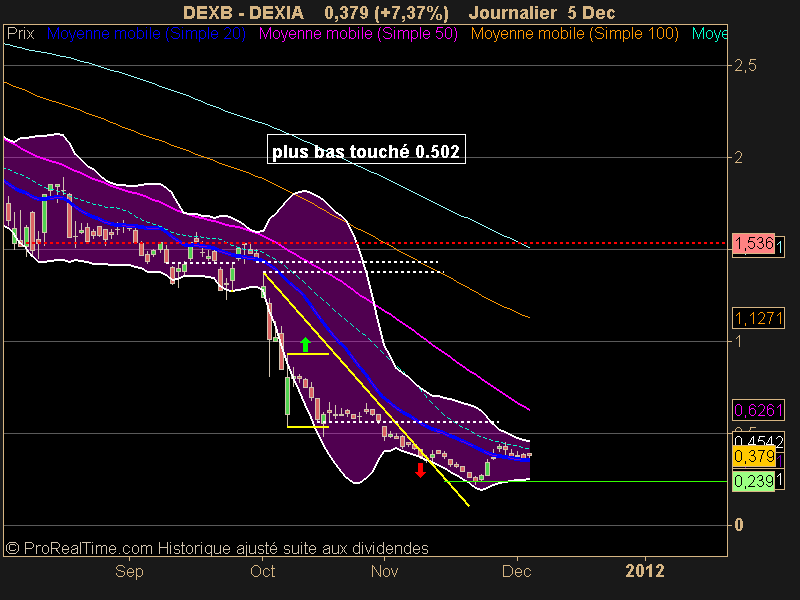
Task: Click the green up arrow marker
Action: (x=305, y=344)
